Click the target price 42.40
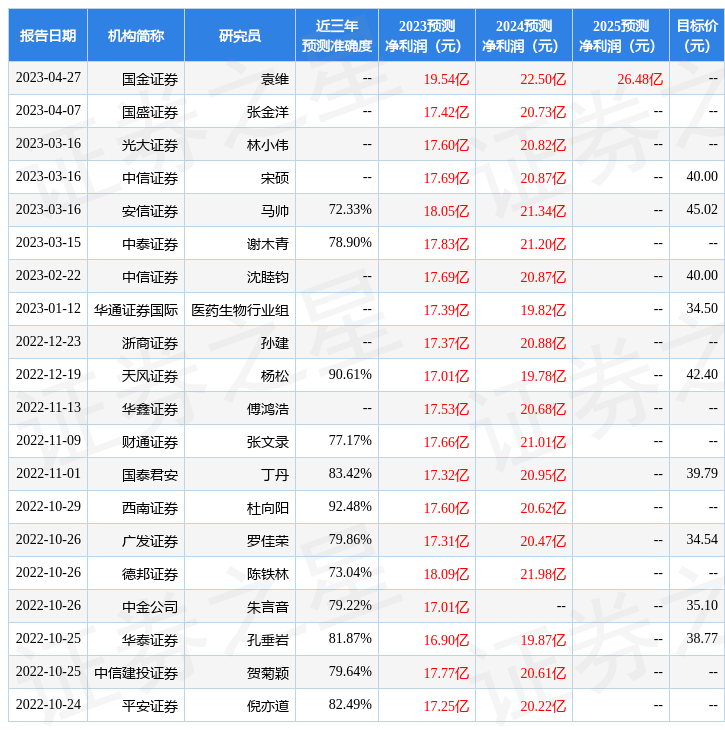Image resolution: width=725 pixels, height=730 pixels. coord(702,374)
